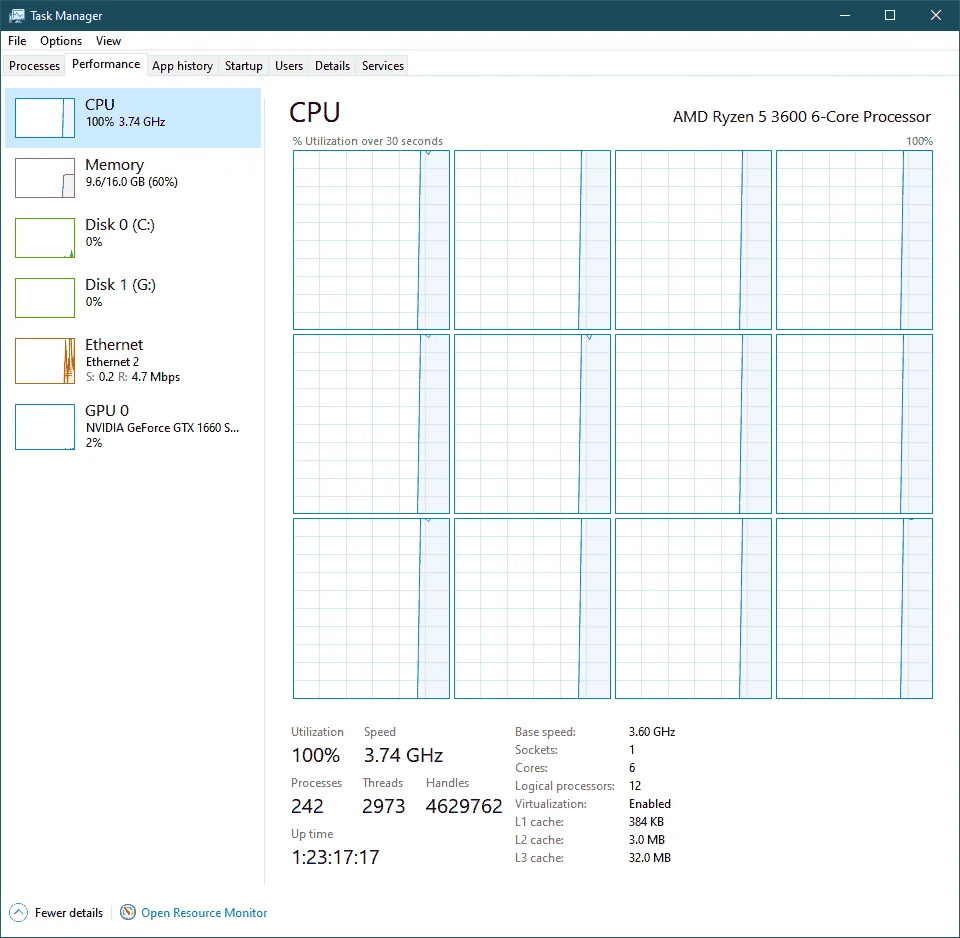The image size is (960, 938).
Task: Open the Options menu
Action: click(61, 40)
